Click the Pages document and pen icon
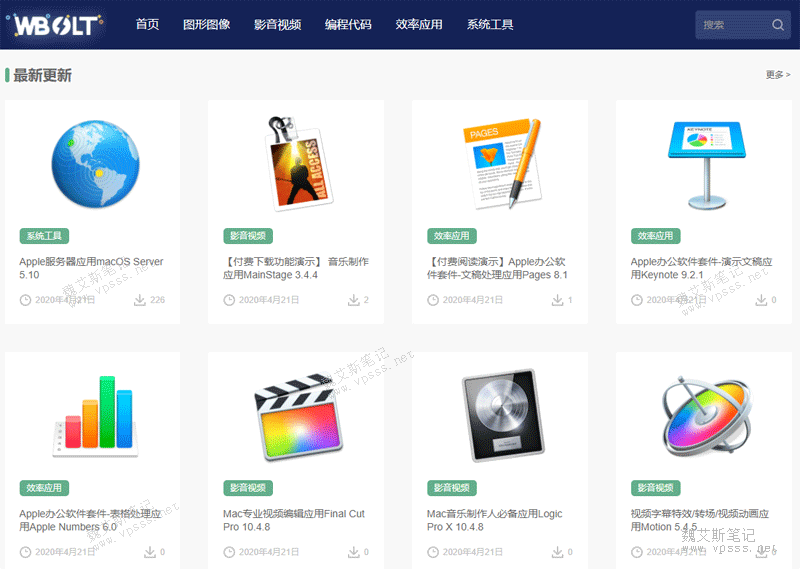800x569 pixels. 502,163
